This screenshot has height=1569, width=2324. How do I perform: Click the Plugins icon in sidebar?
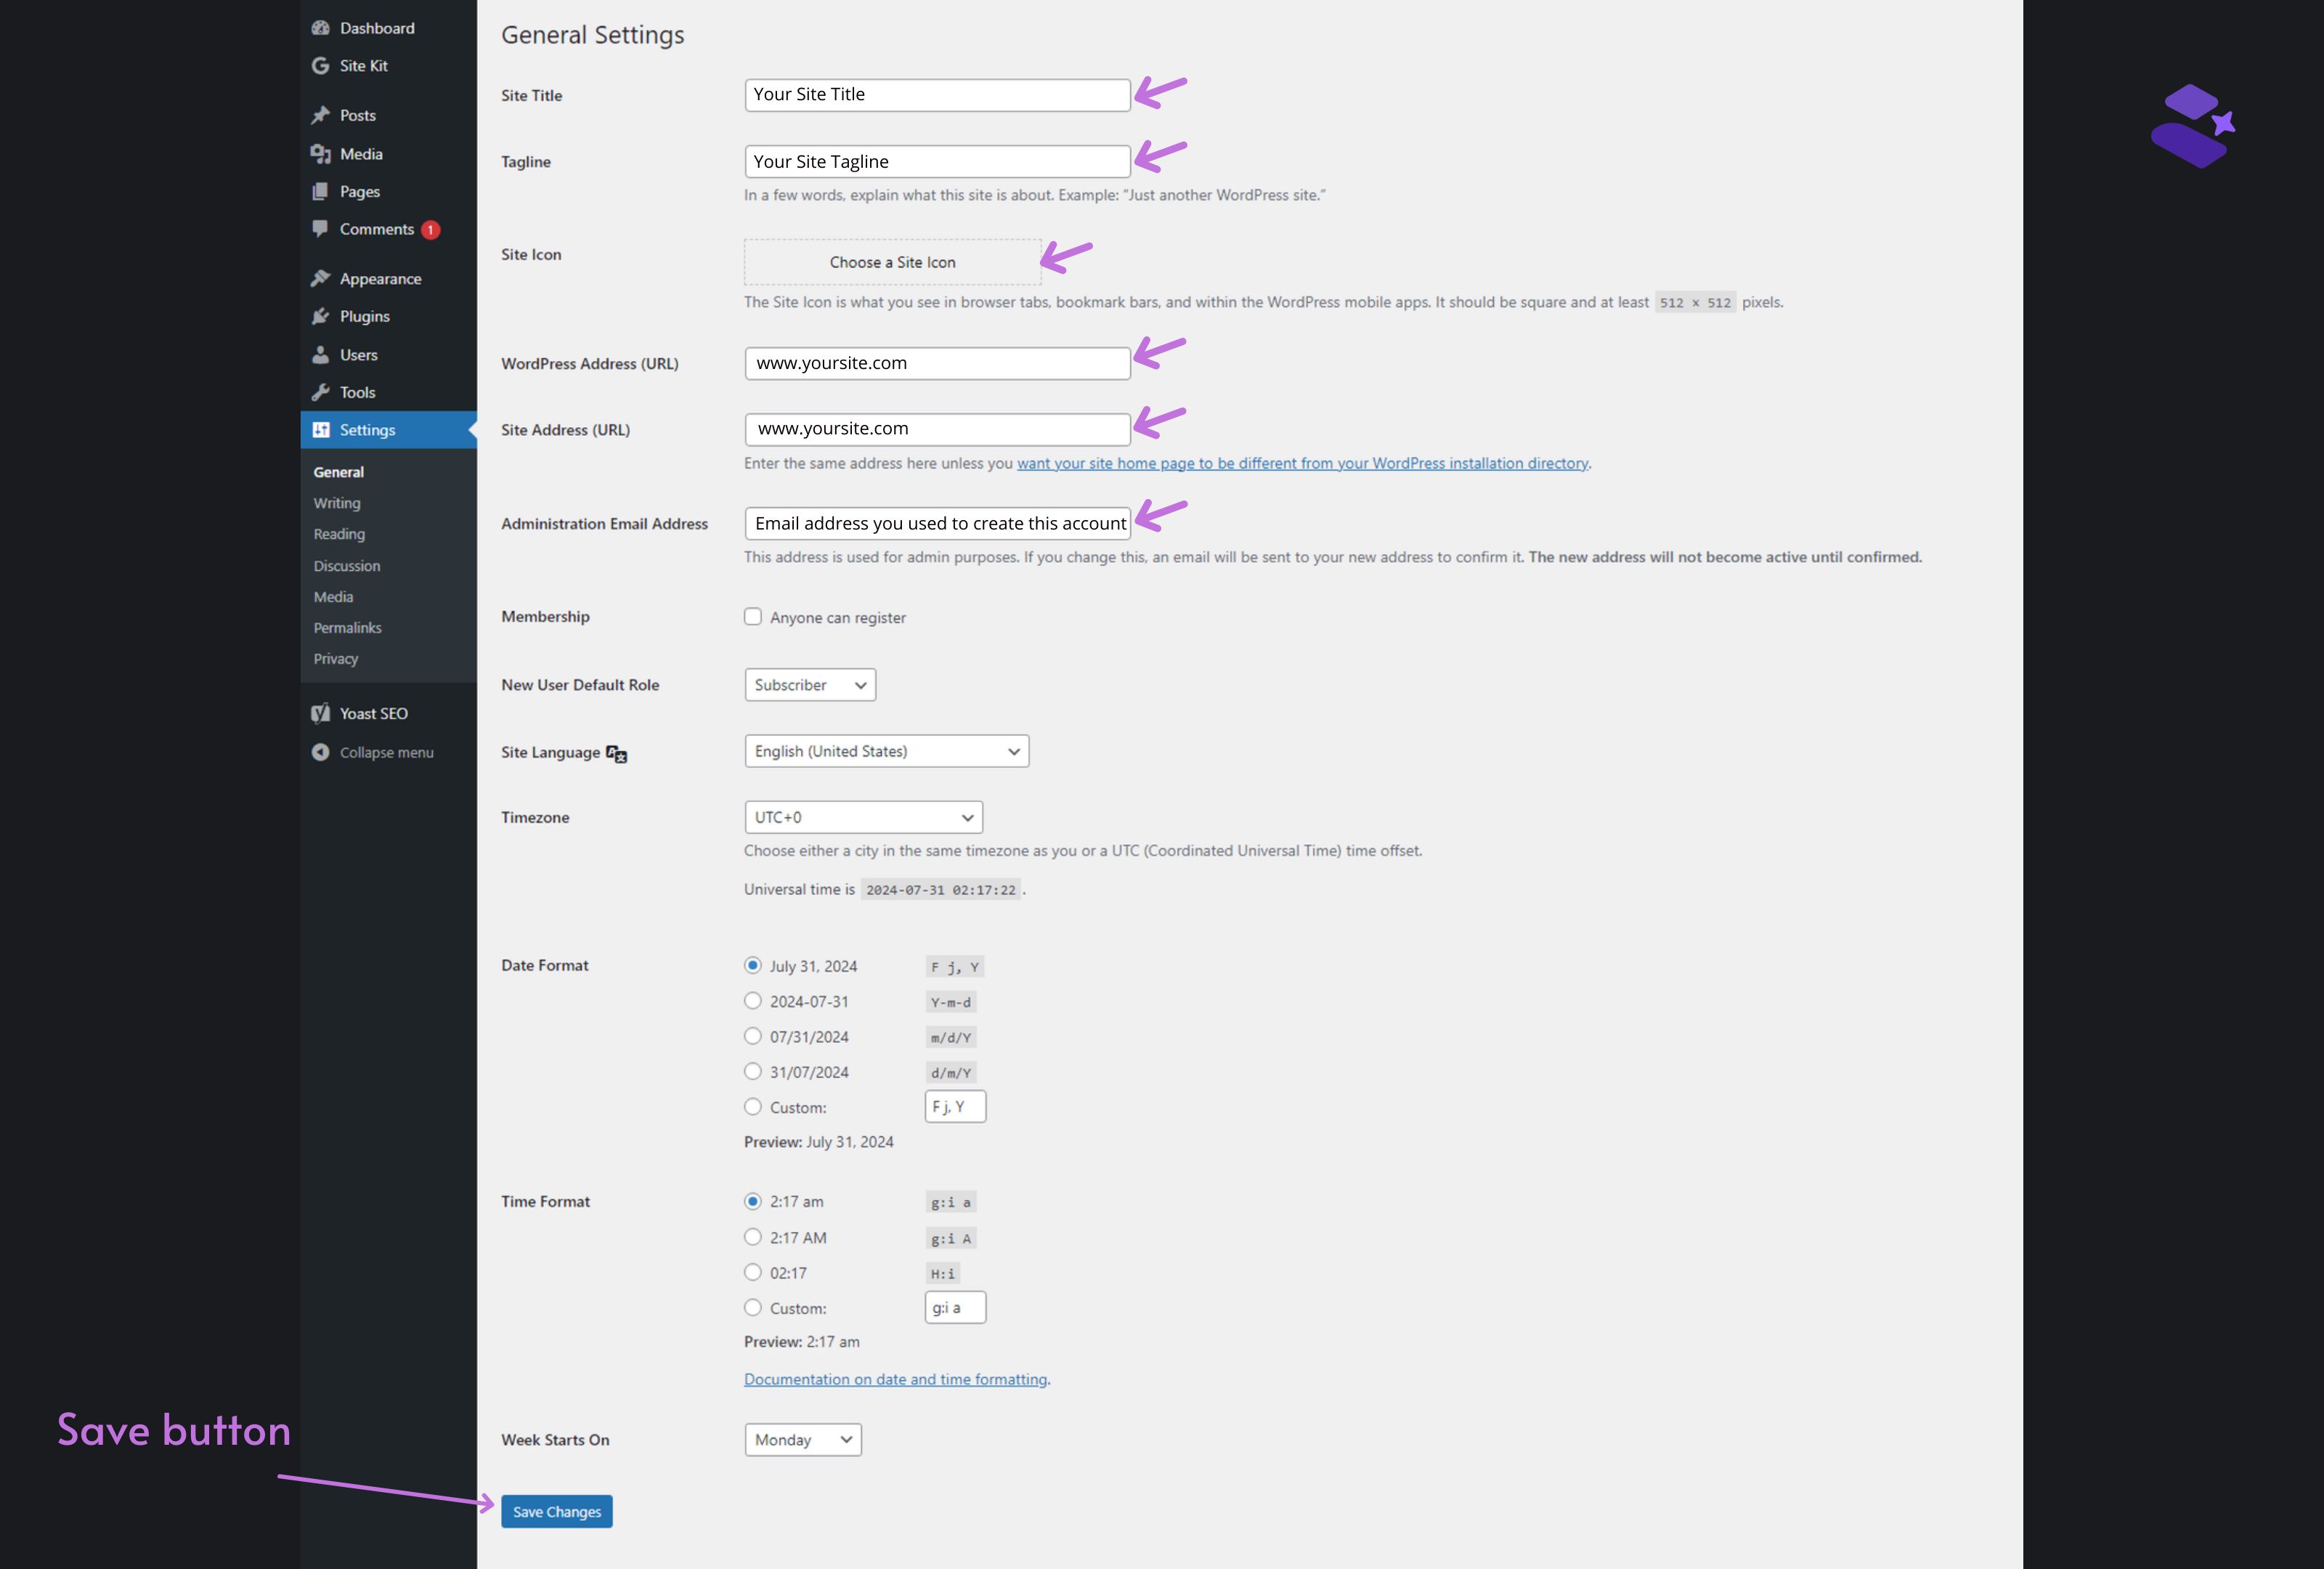[320, 315]
